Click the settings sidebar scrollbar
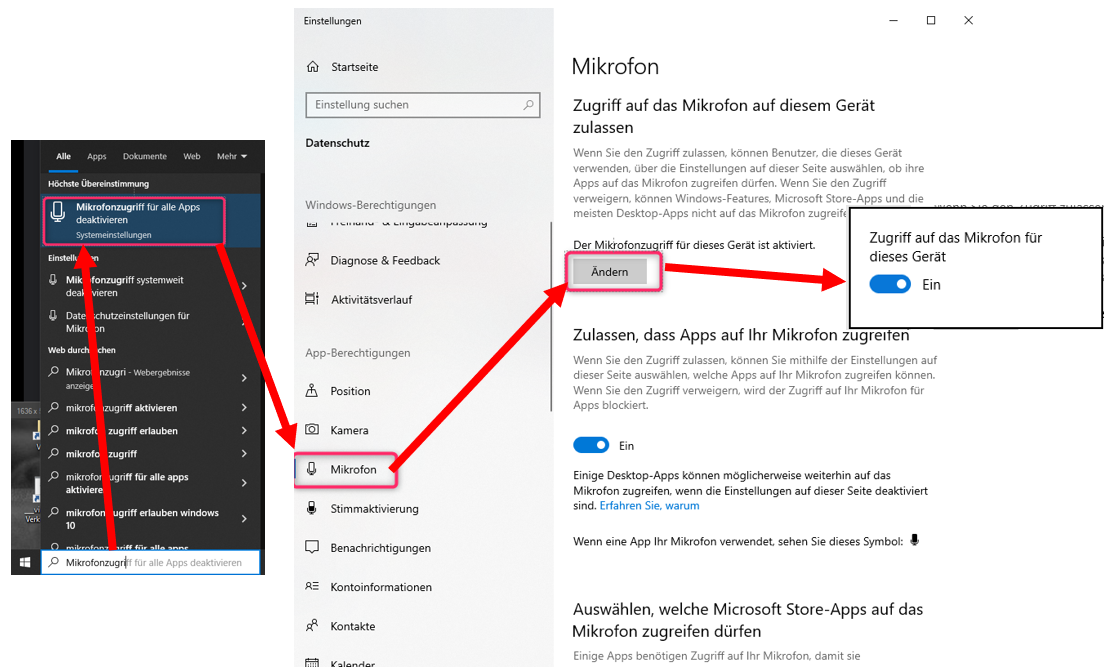This screenshot has width=1104, height=670. [551, 317]
